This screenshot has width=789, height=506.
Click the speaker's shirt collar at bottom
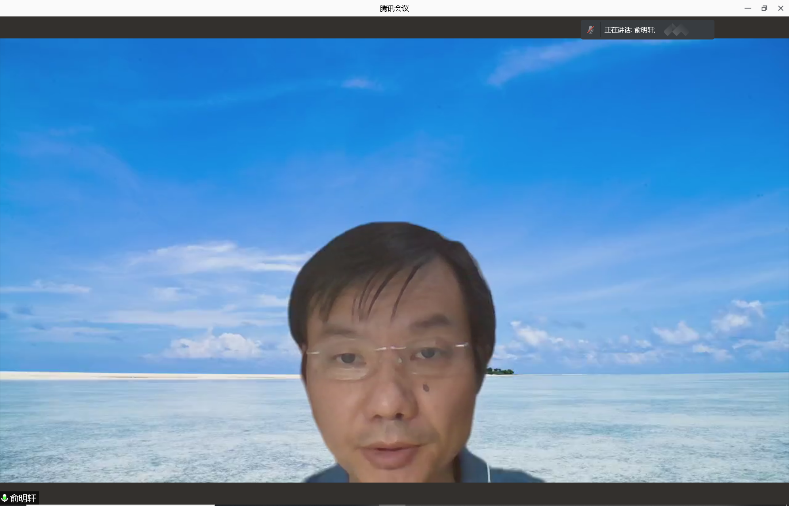click(470, 468)
